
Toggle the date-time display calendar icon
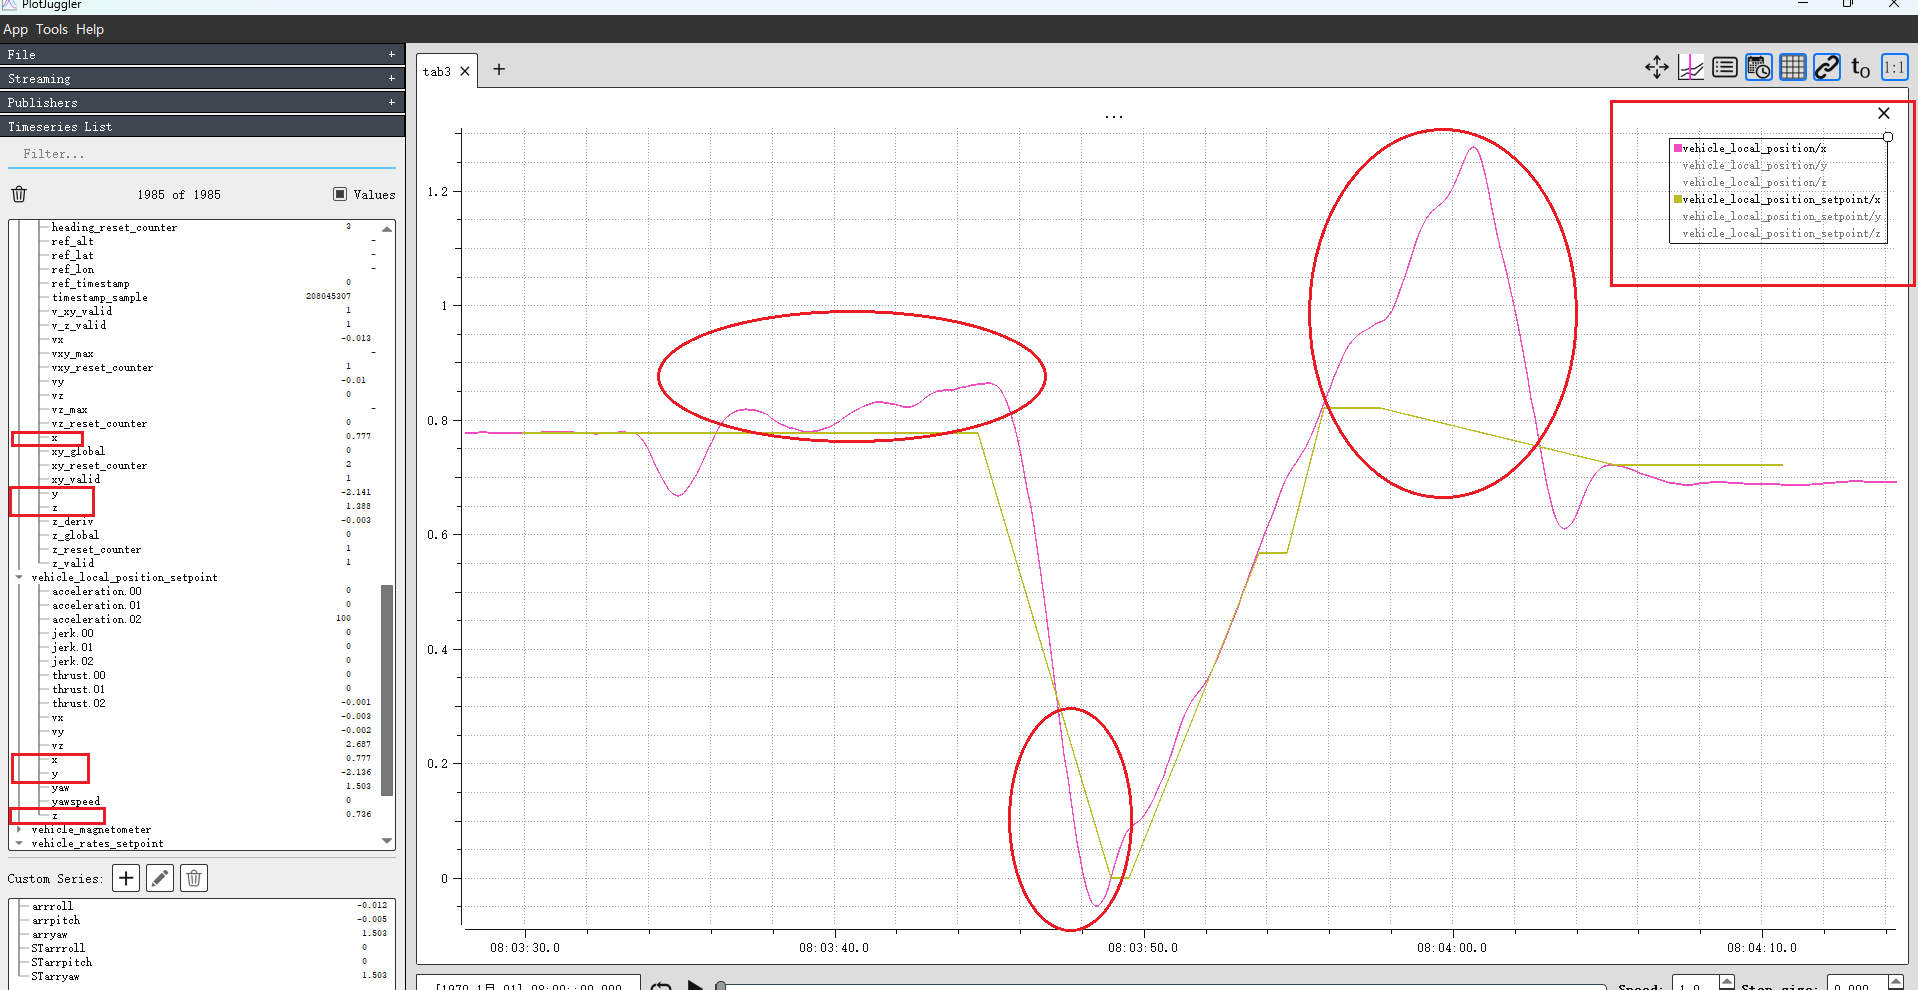click(1758, 67)
